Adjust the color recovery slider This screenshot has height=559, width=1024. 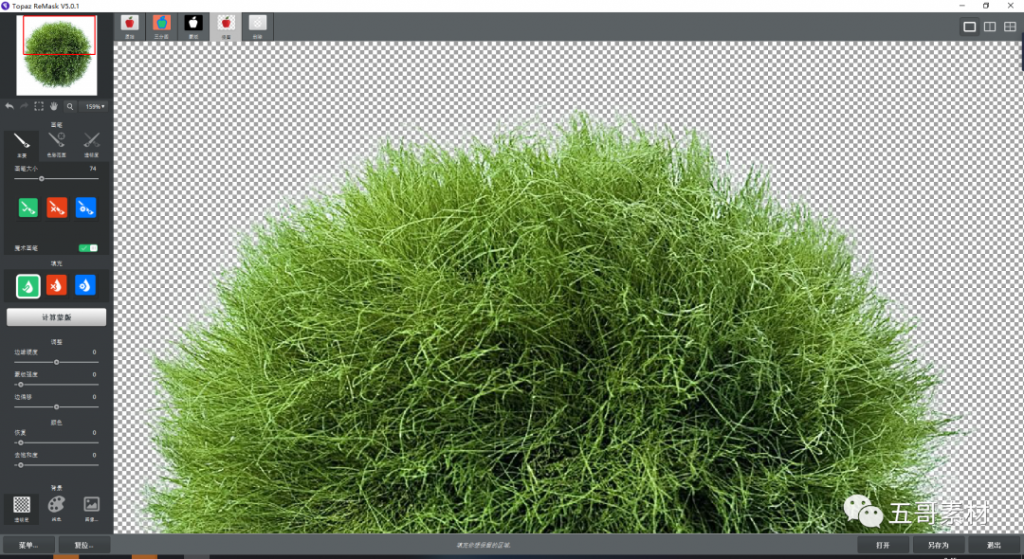(x=56, y=443)
